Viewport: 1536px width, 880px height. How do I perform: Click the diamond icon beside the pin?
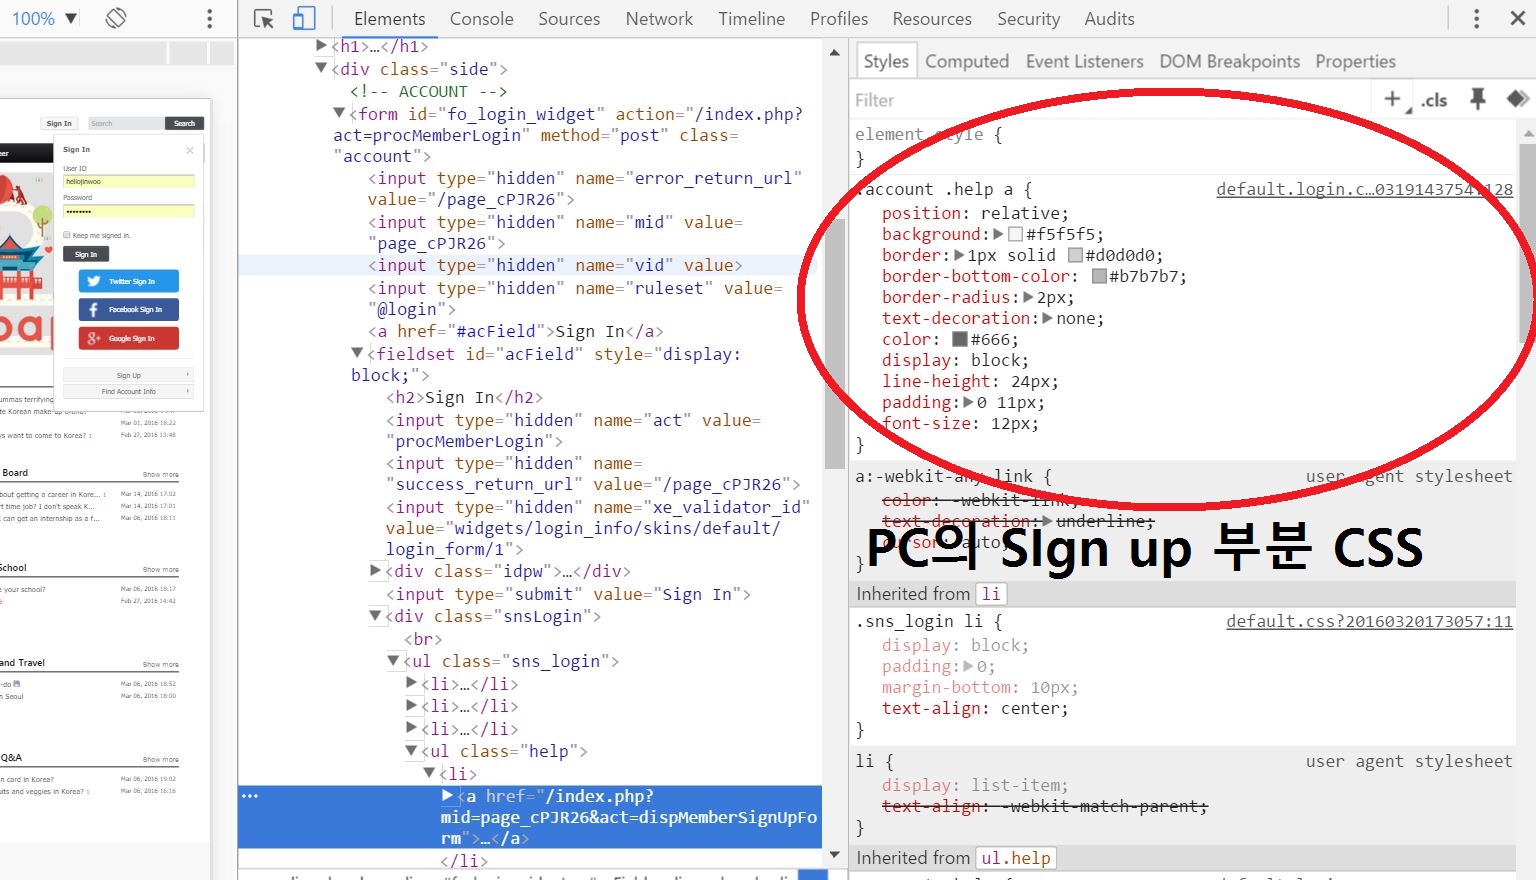[1517, 98]
